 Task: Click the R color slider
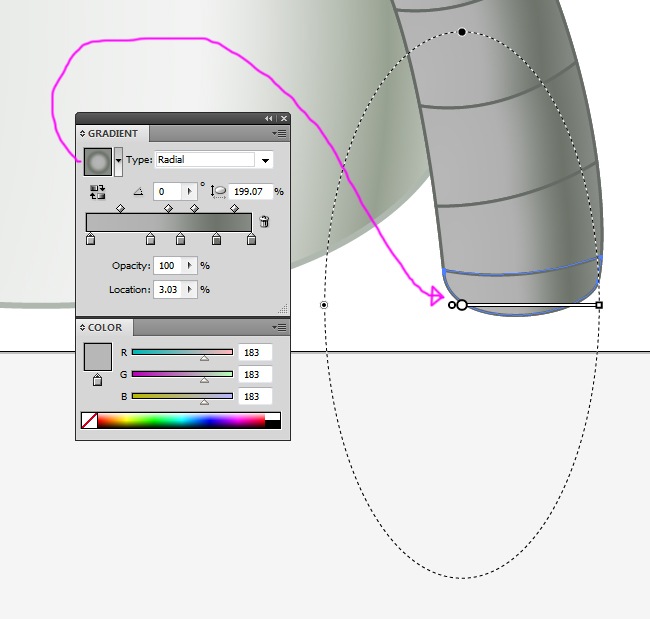(182, 352)
